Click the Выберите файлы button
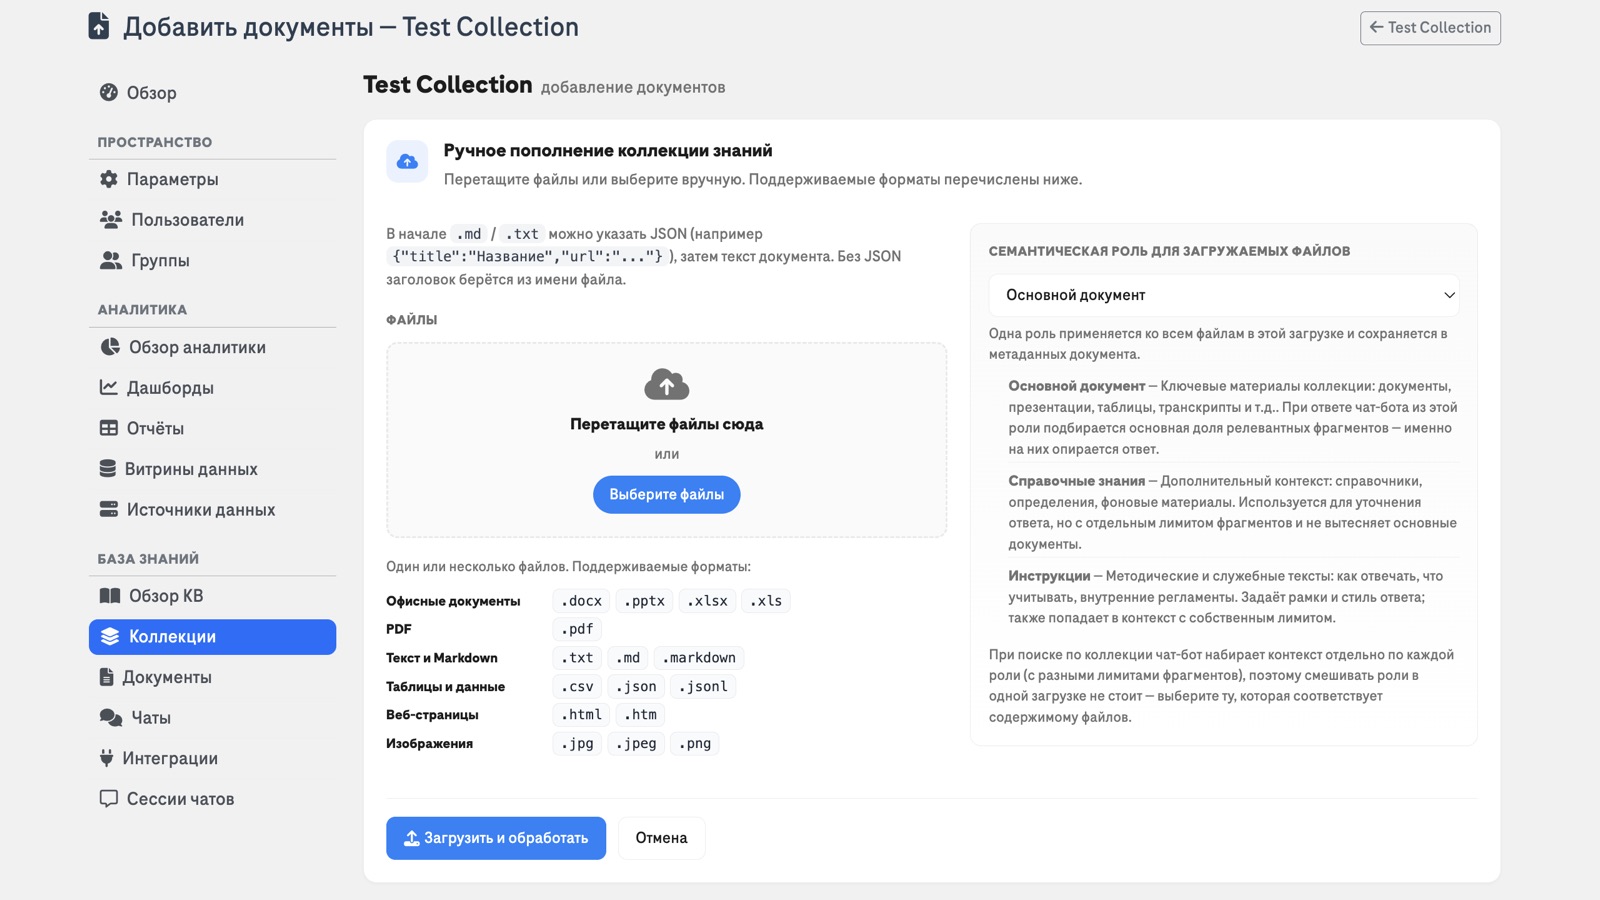This screenshot has height=900, width=1600. 667,495
